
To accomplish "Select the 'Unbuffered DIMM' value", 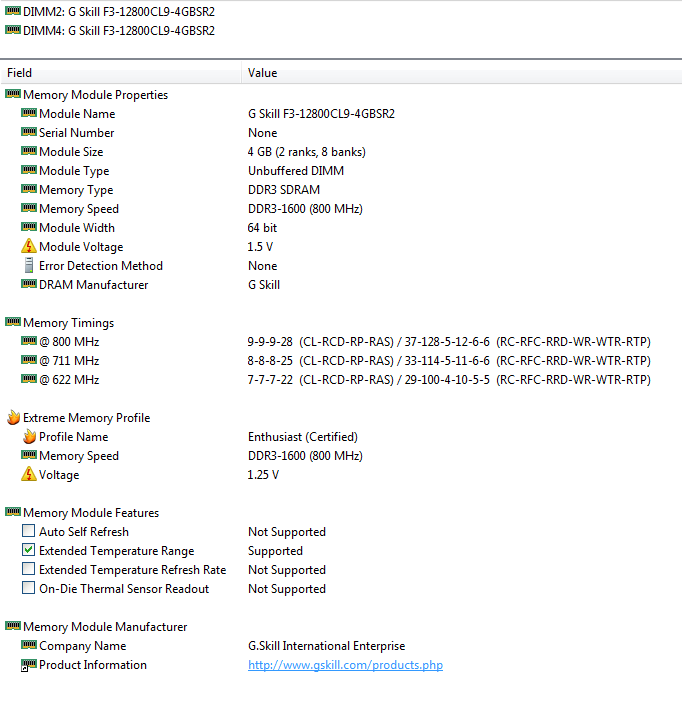I will pos(296,171).
